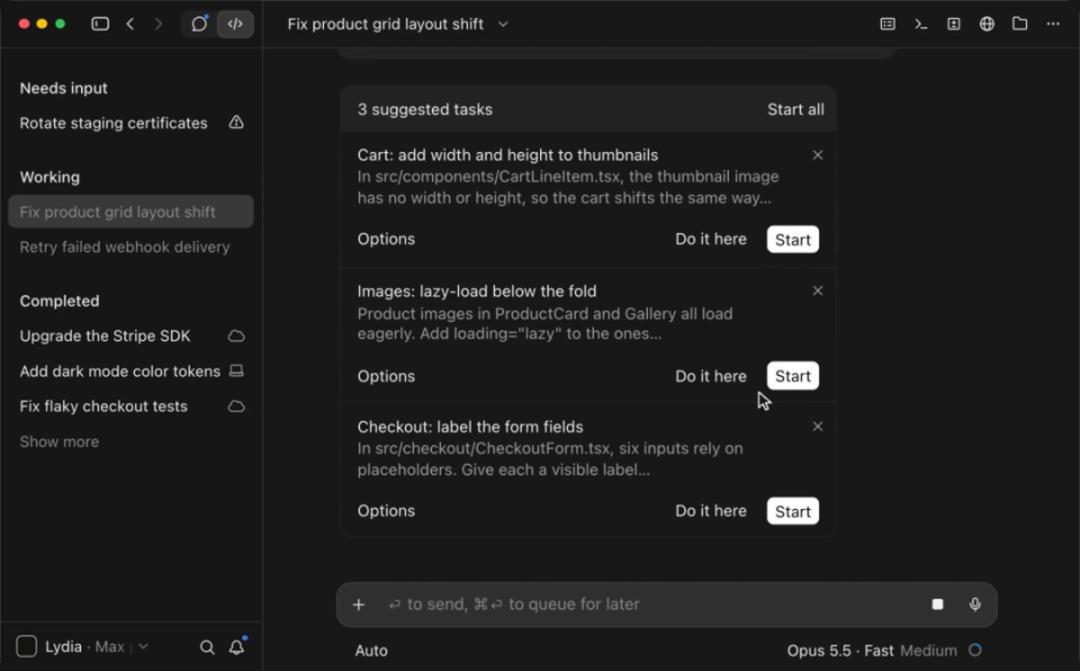
Task: Open the diff panel icon in toolbar
Action: (x=954, y=24)
